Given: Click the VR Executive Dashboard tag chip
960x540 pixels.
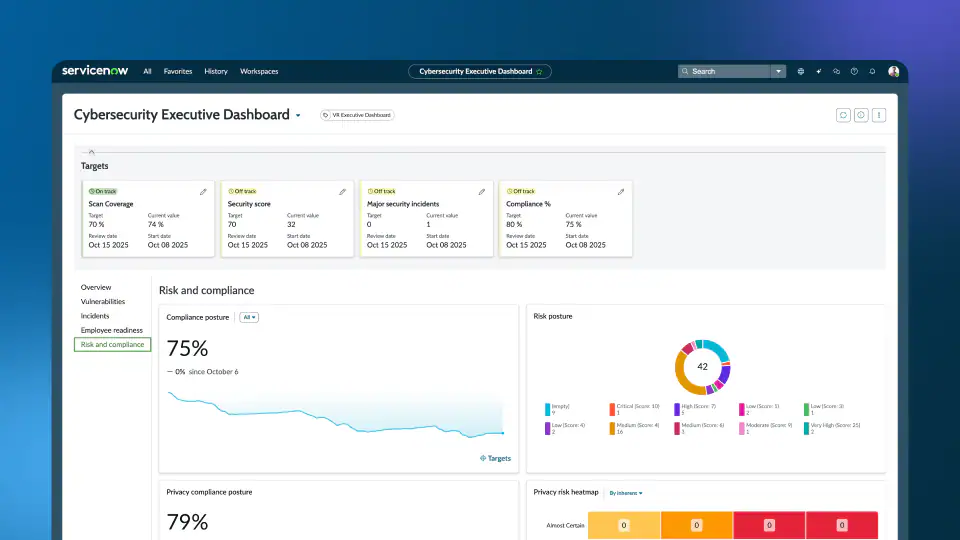Looking at the screenshot, I should pyautogui.click(x=357, y=115).
